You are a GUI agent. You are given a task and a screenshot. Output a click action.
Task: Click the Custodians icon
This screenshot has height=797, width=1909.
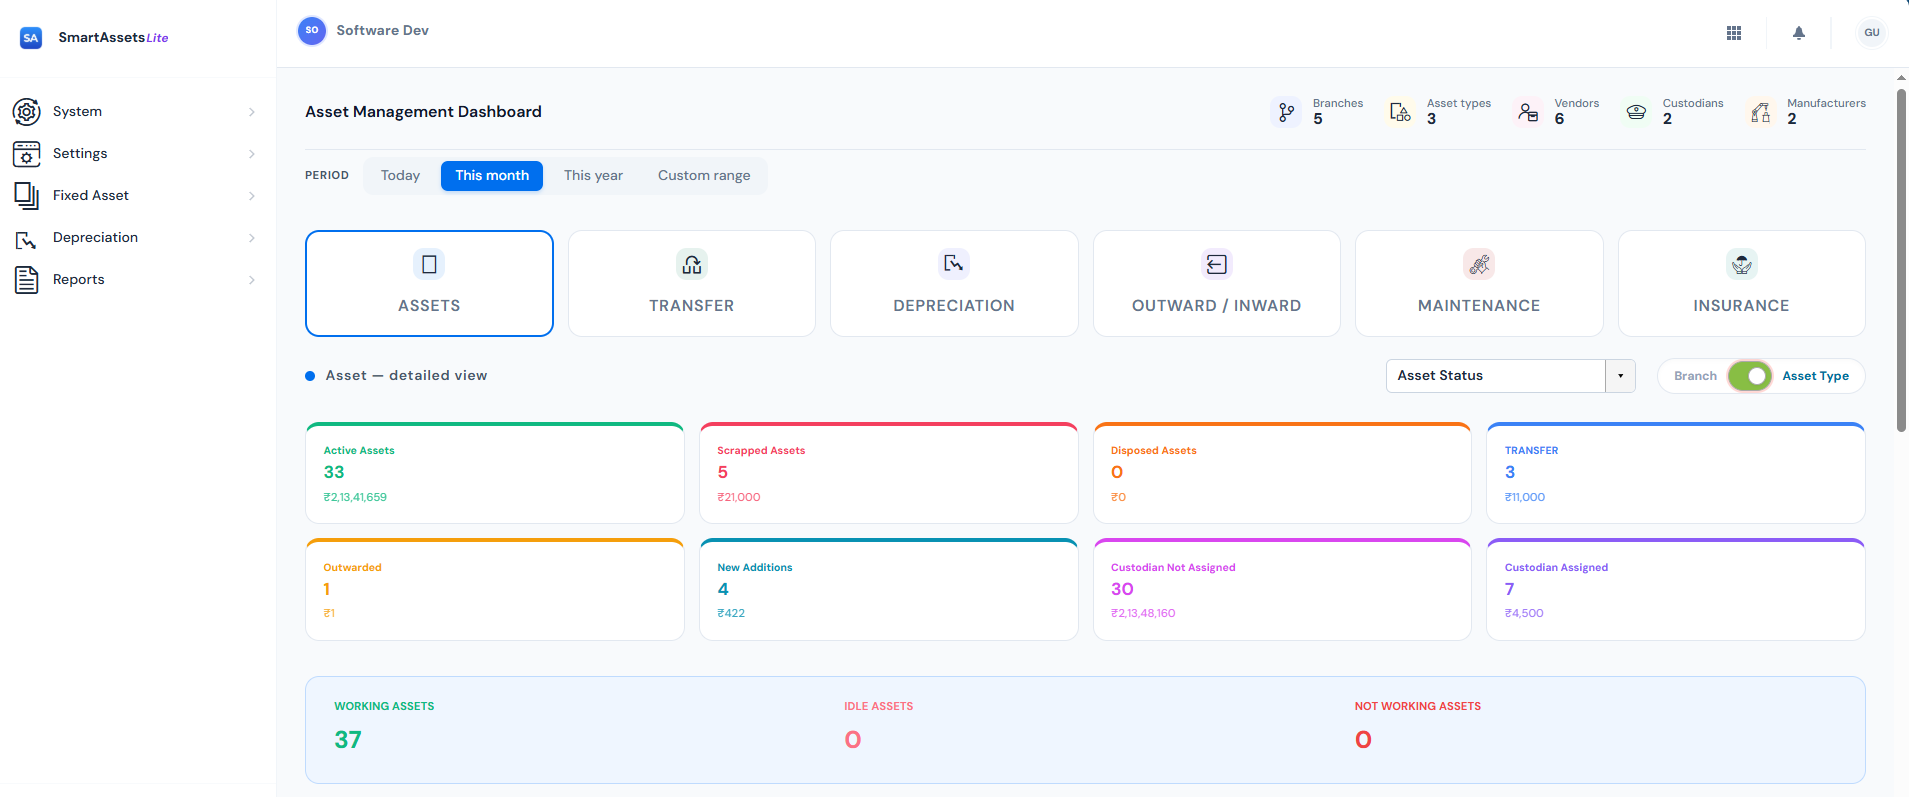[x=1636, y=112]
